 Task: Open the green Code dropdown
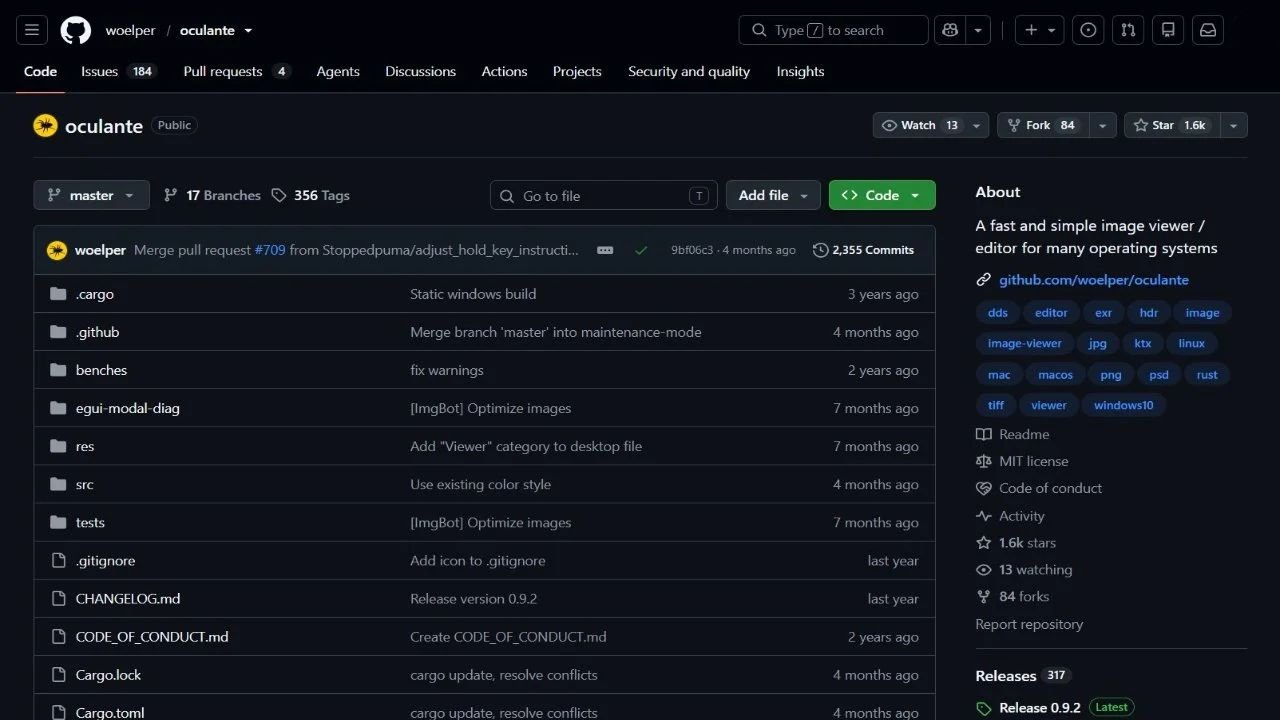[x=882, y=195]
